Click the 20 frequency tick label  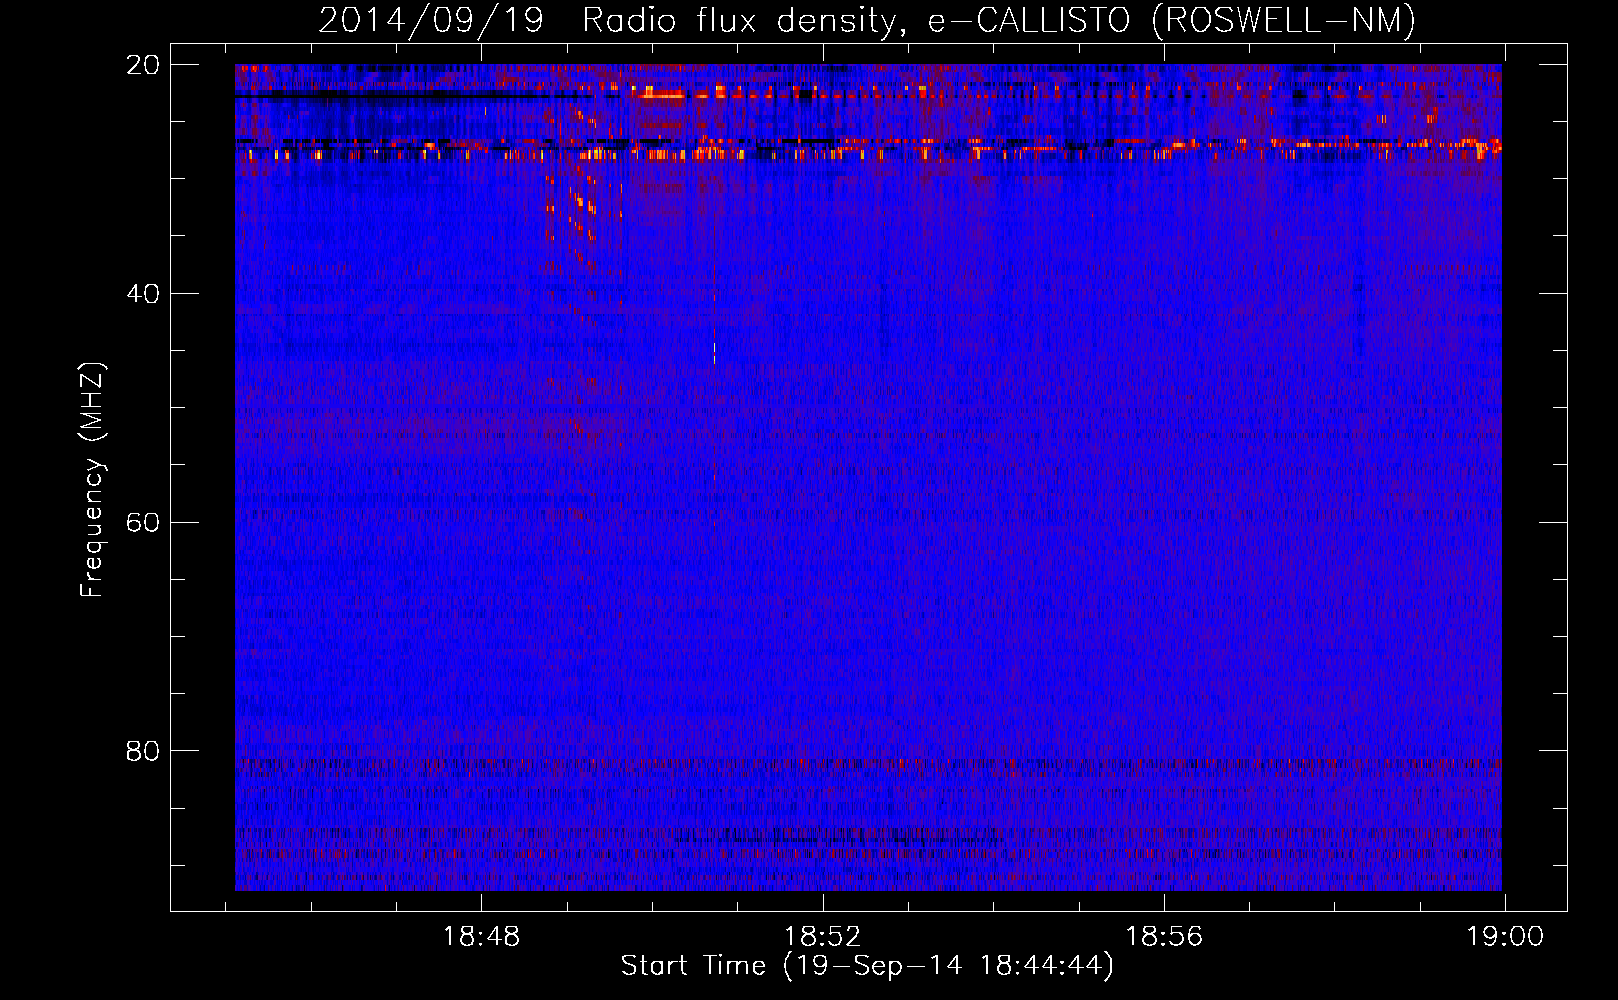(143, 65)
